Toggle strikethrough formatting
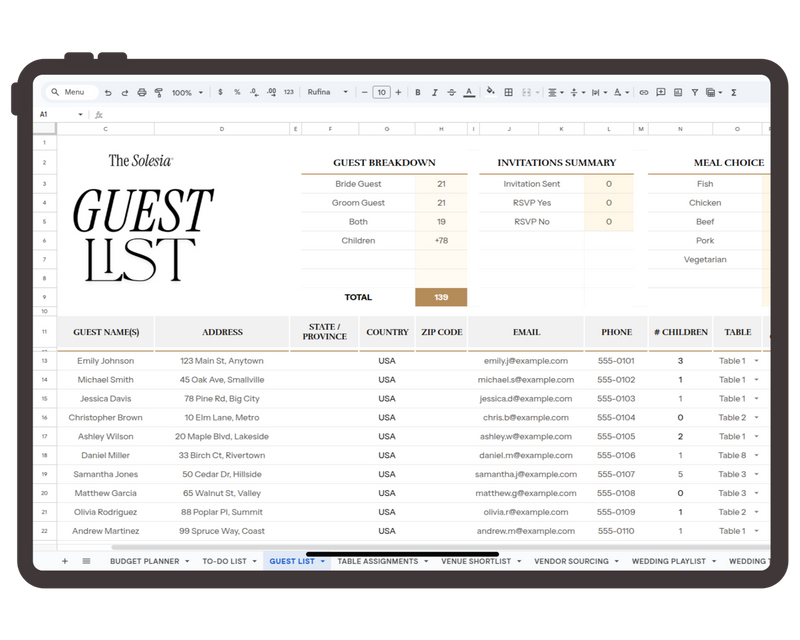This screenshot has width=800, height=640. pyautogui.click(x=451, y=92)
